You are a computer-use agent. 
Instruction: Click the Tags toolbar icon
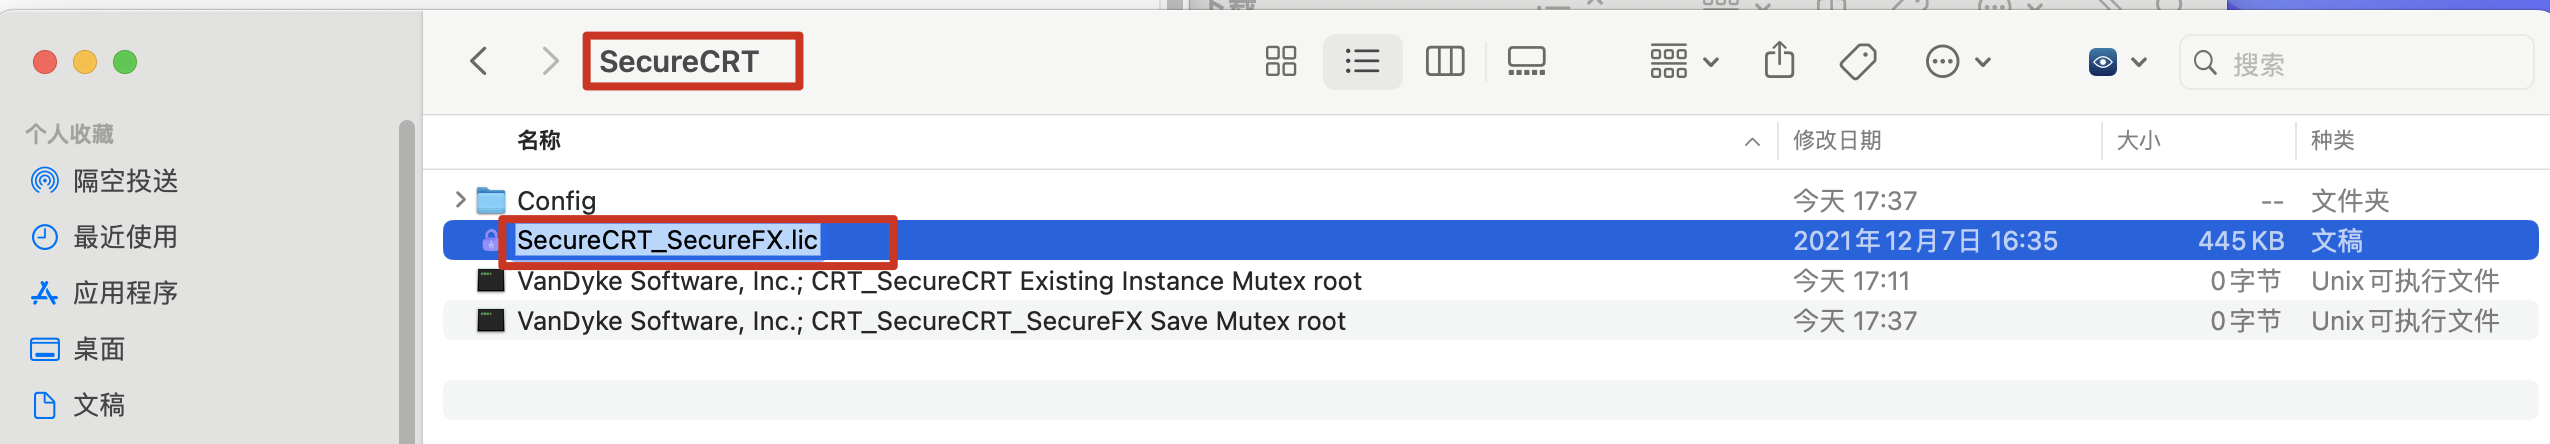[x=1857, y=62]
